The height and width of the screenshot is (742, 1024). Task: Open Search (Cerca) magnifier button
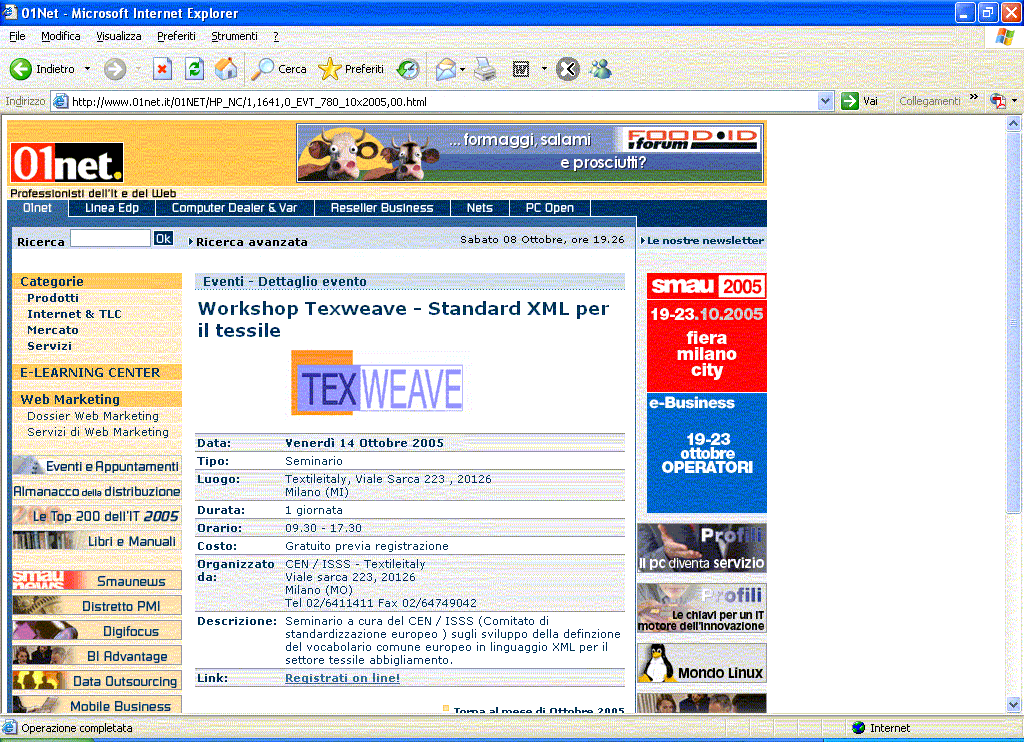tap(279, 69)
